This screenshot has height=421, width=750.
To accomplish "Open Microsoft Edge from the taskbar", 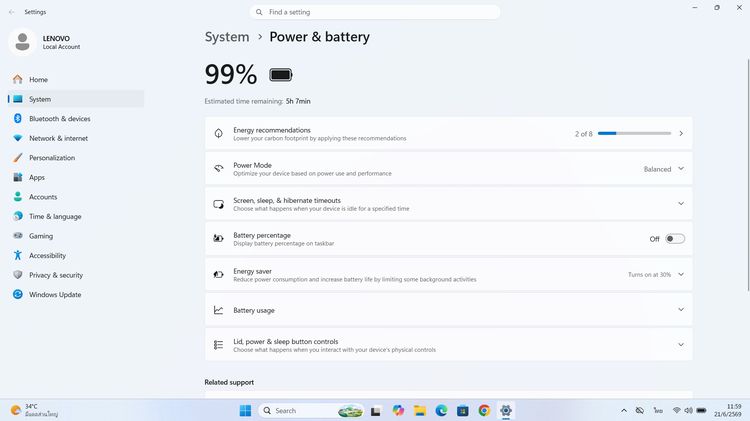I will [x=441, y=410].
